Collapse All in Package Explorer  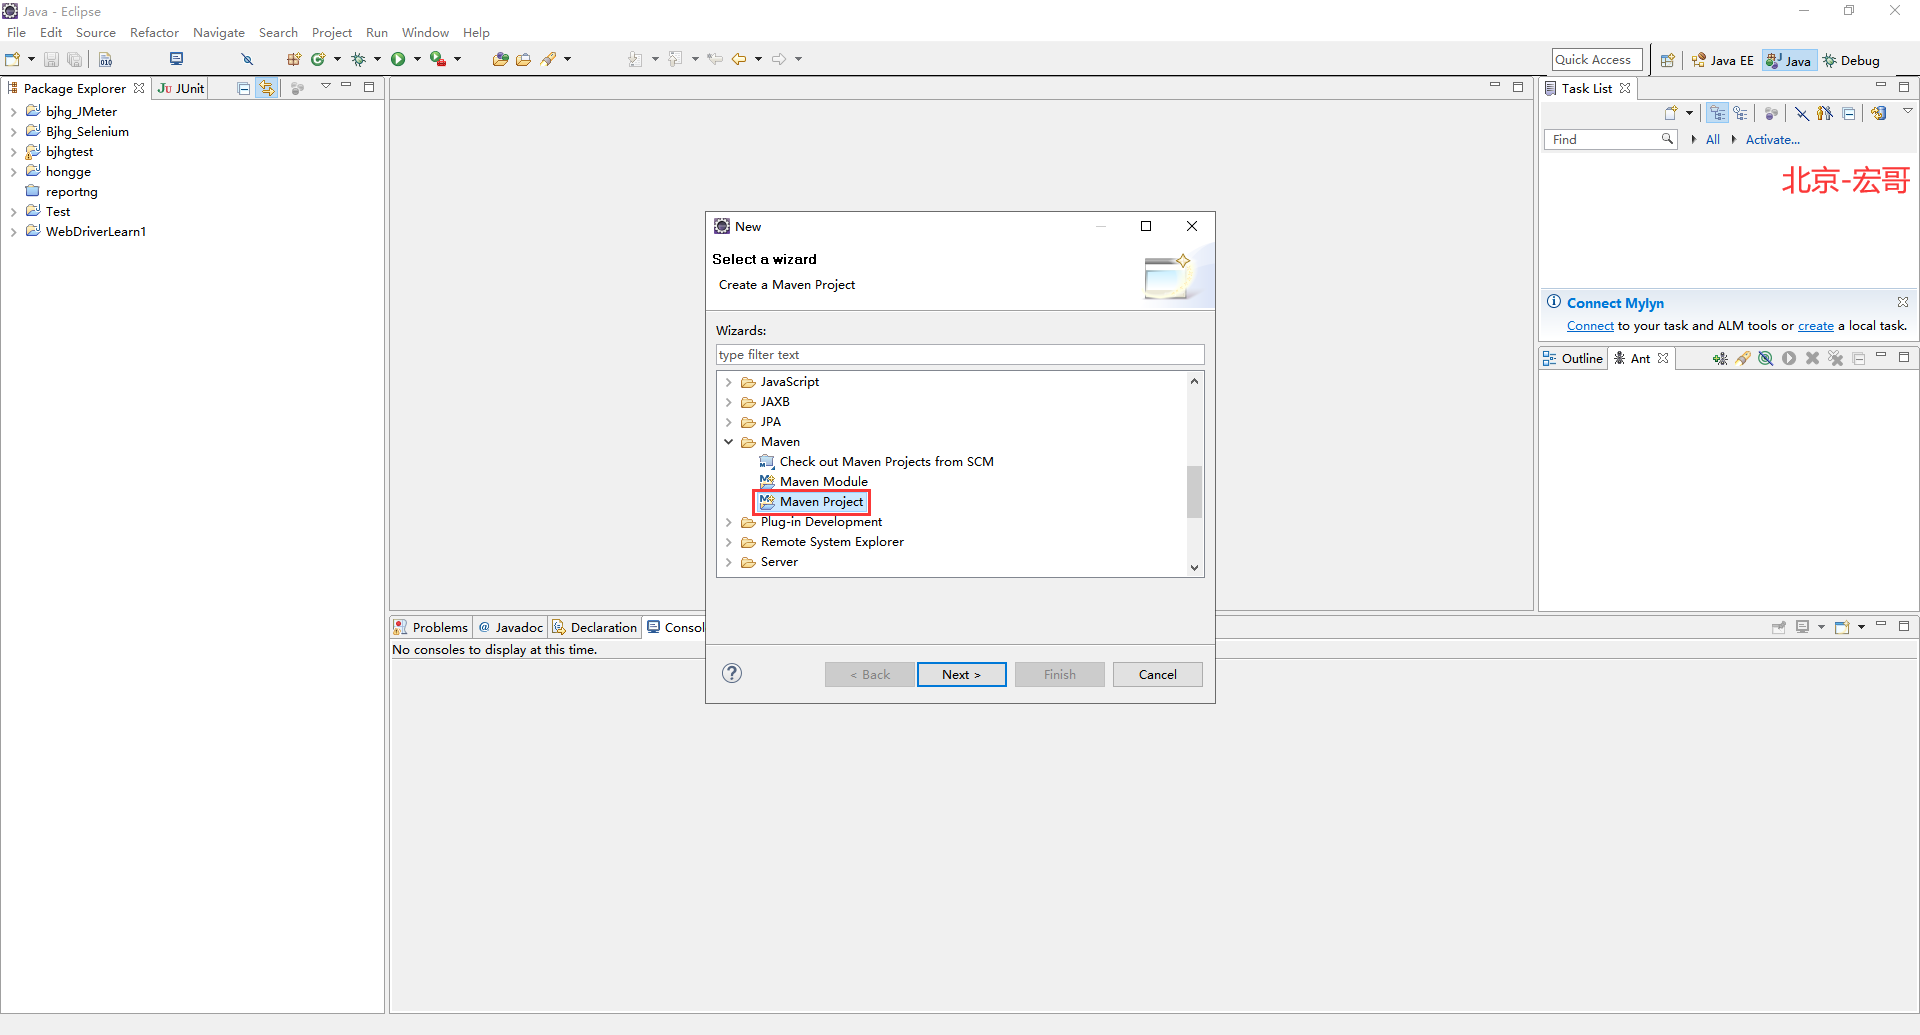243,88
